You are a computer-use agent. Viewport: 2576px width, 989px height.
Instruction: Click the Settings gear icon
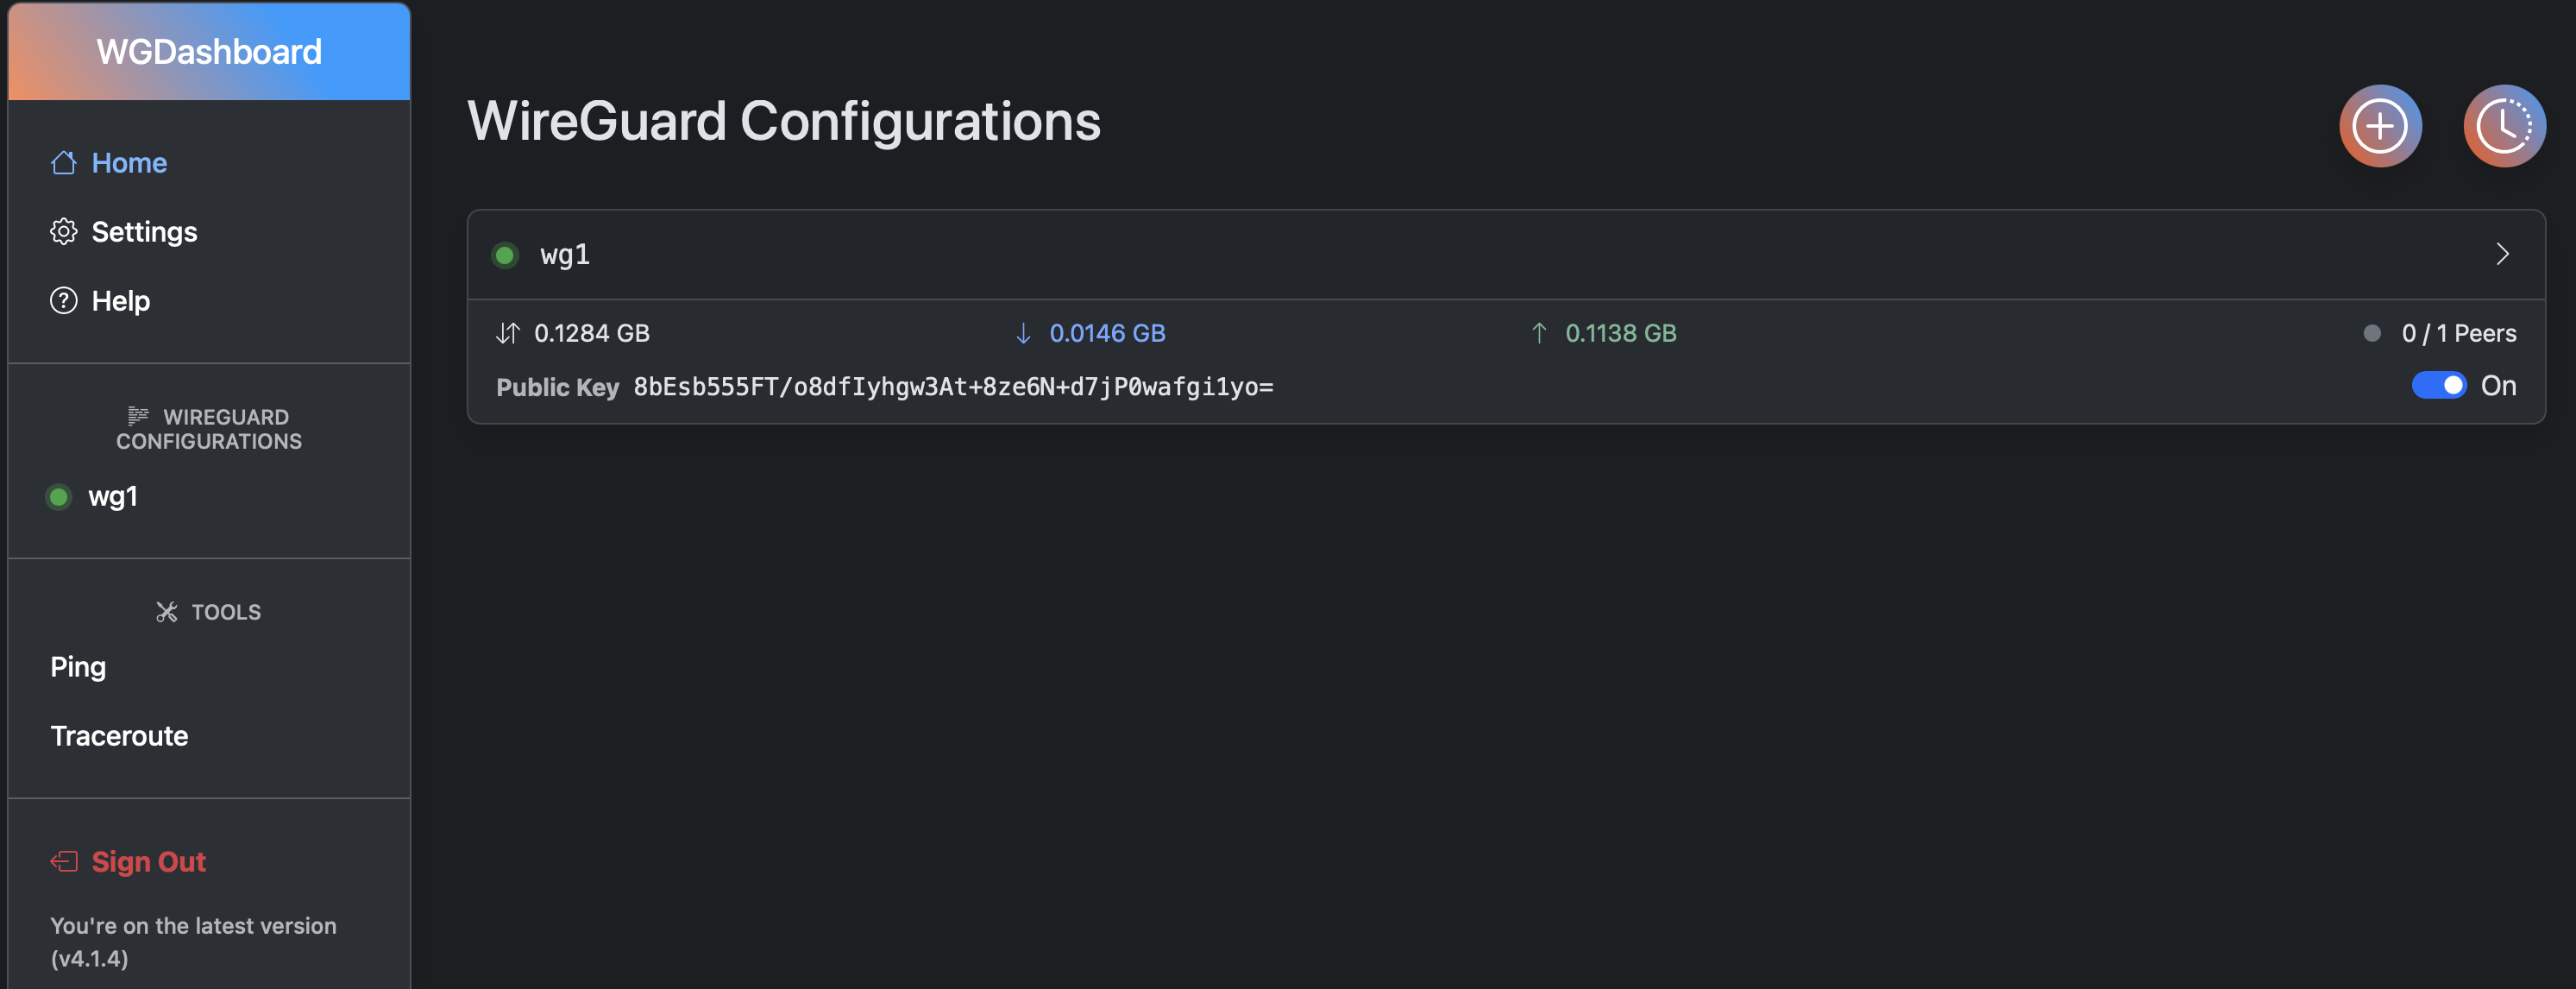pyautogui.click(x=64, y=232)
